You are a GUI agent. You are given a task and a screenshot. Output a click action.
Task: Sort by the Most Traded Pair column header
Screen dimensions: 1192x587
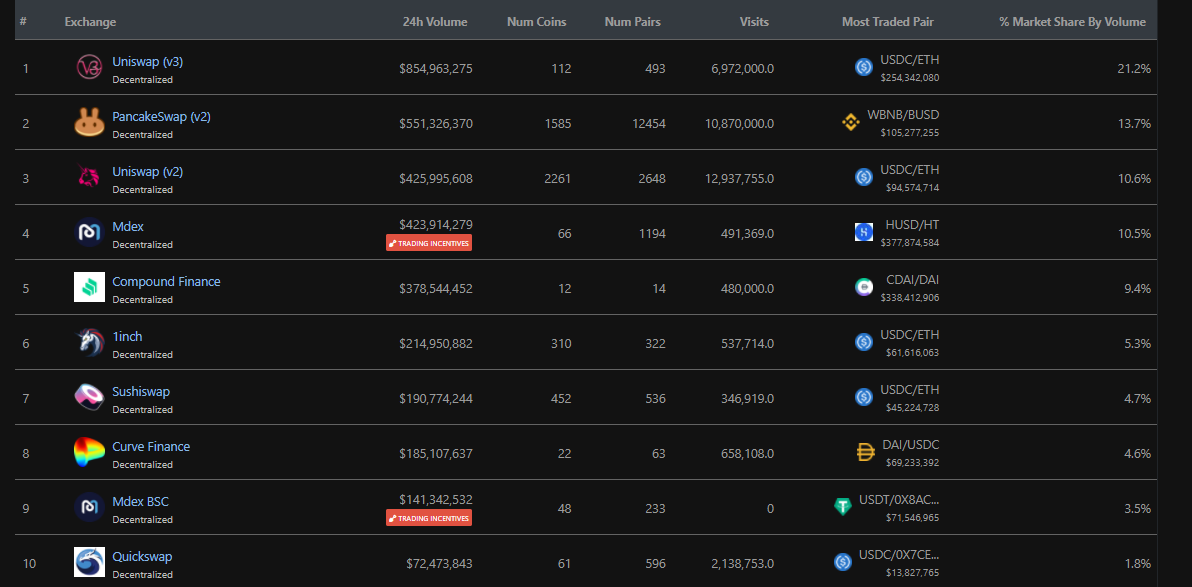(x=888, y=22)
